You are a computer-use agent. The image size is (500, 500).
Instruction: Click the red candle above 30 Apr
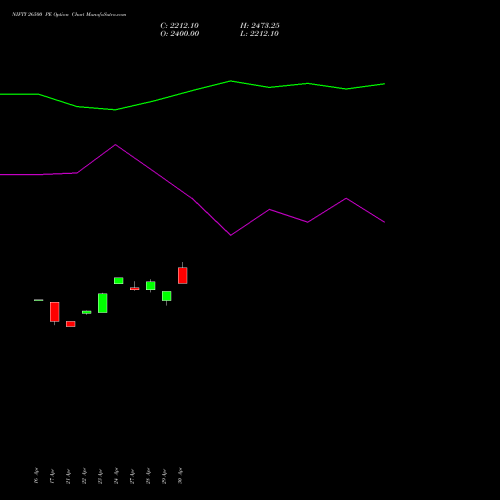pos(183,275)
